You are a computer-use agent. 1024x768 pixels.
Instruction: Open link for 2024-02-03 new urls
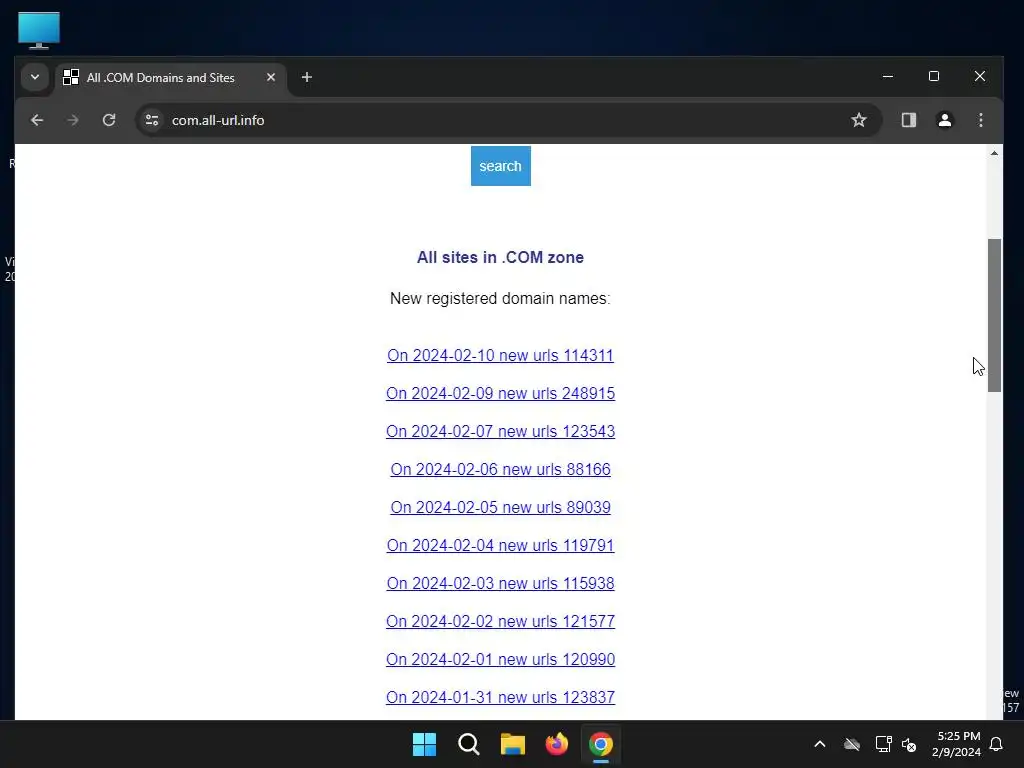coord(500,583)
